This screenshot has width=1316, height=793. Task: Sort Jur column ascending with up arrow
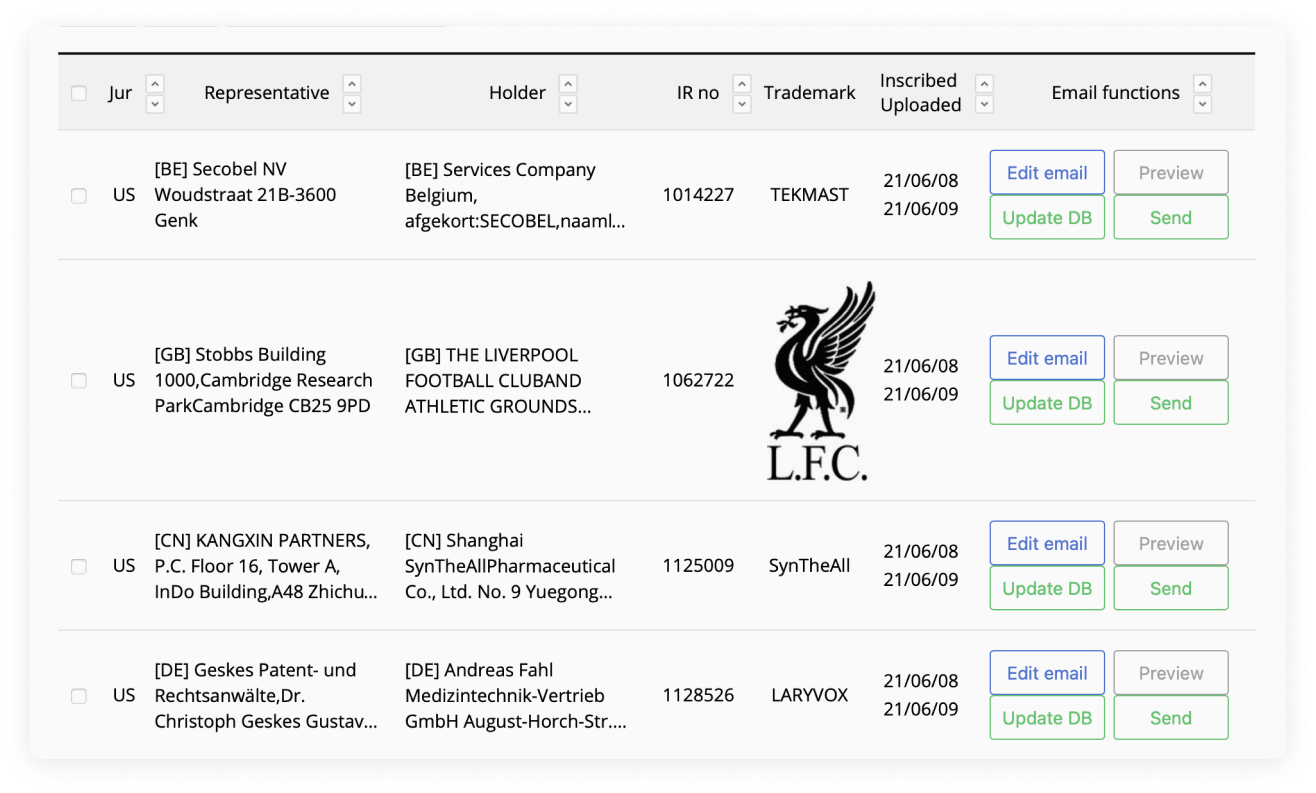click(x=155, y=83)
